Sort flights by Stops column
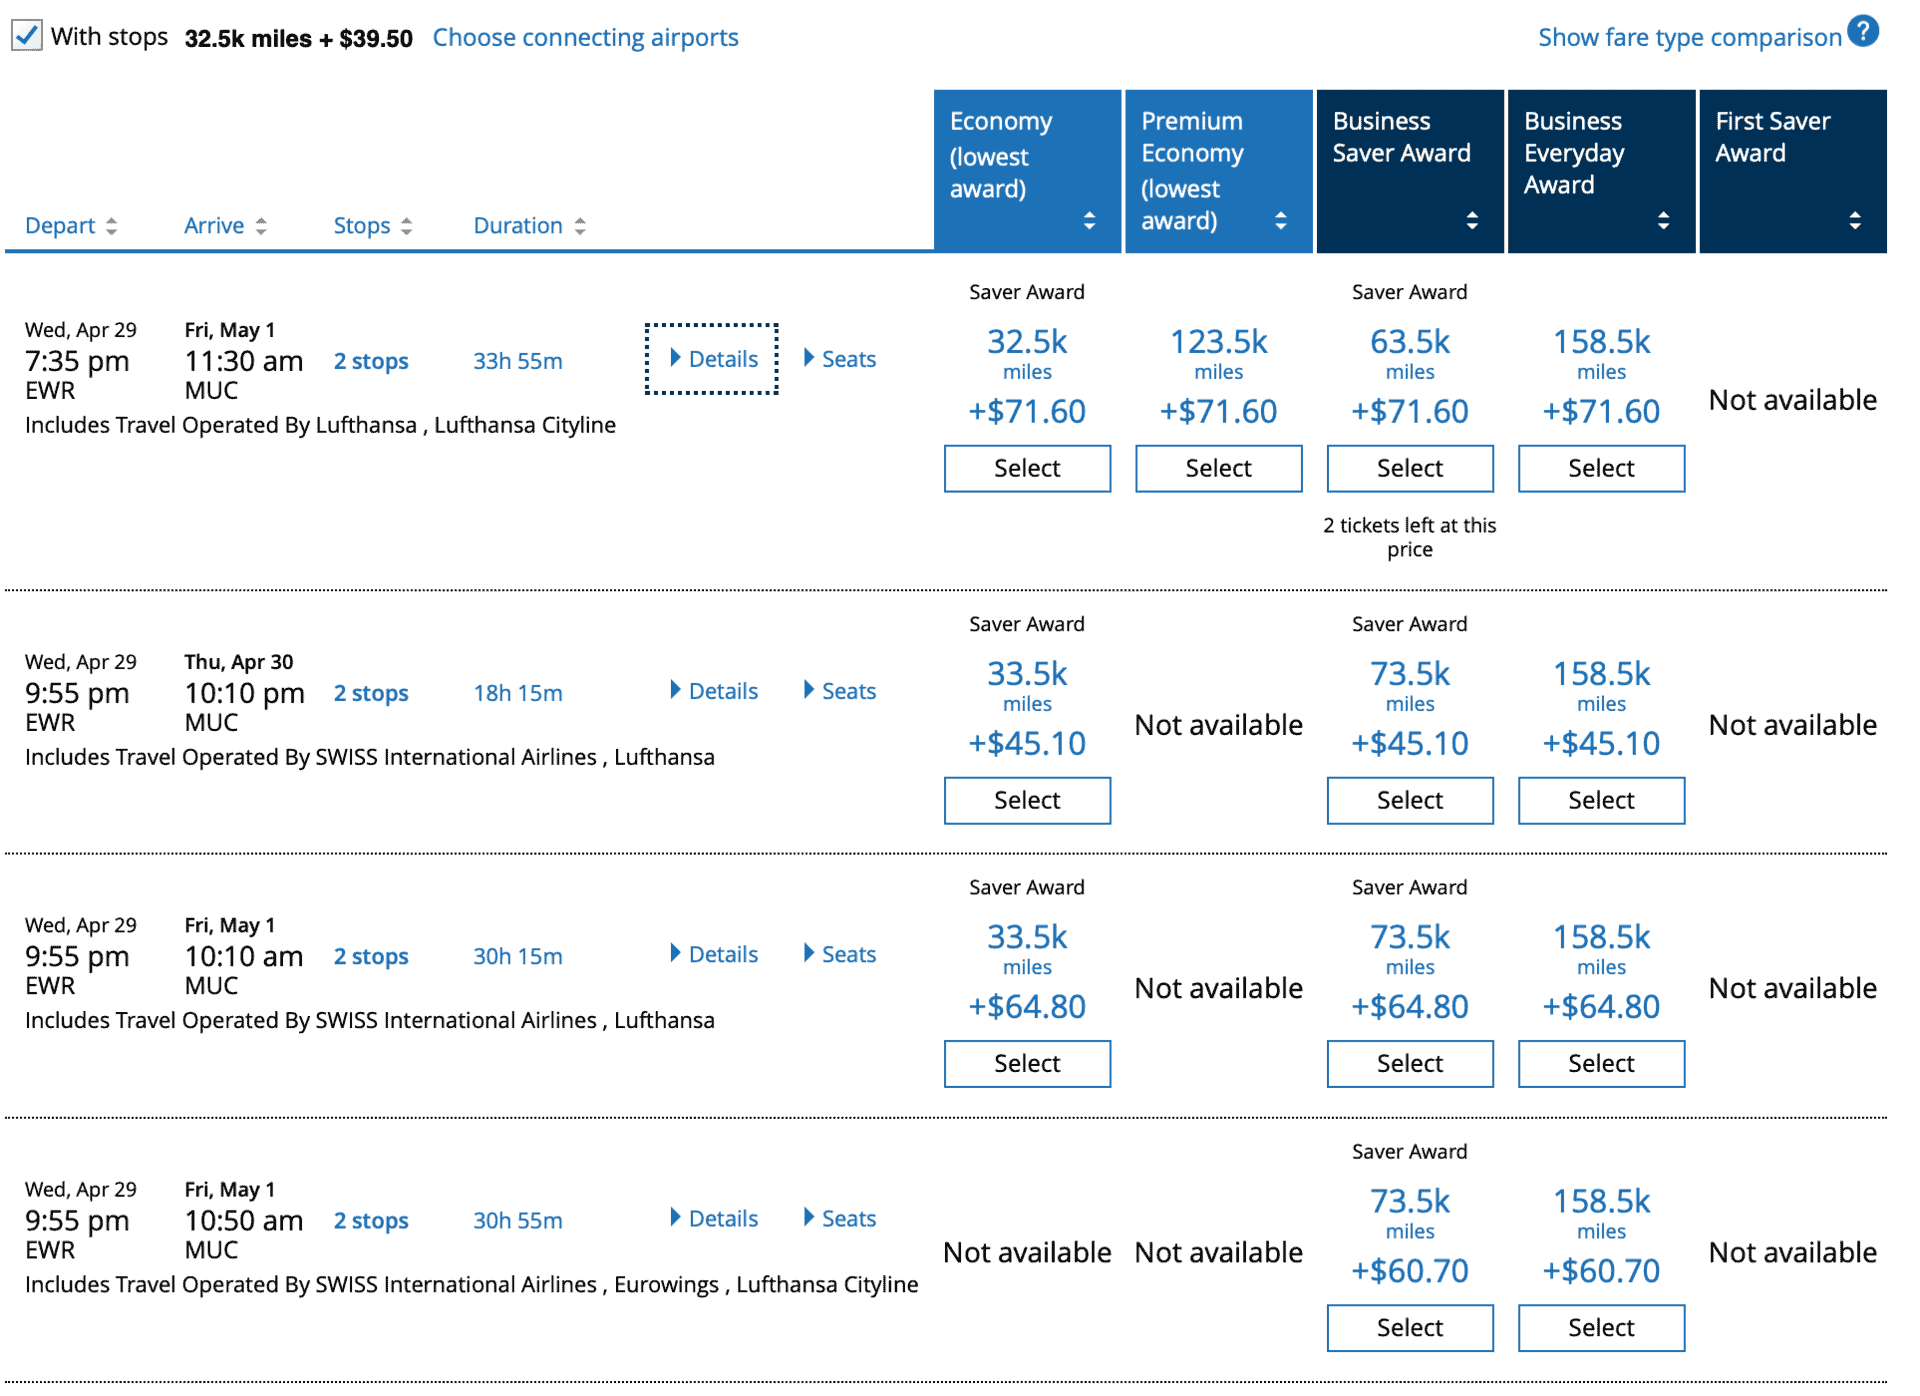The width and height of the screenshot is (1920, 1396). (373, 226)
